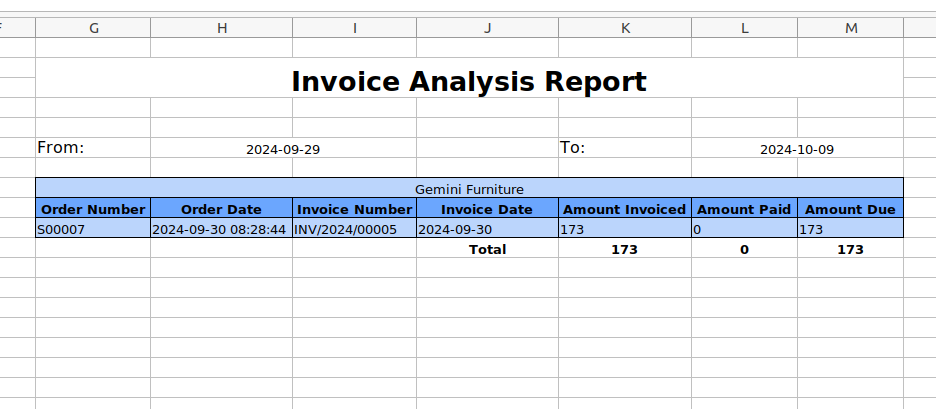Select the Order Number header cell
The width and height of the screenshot is (936, 409).
click(93, 208)
